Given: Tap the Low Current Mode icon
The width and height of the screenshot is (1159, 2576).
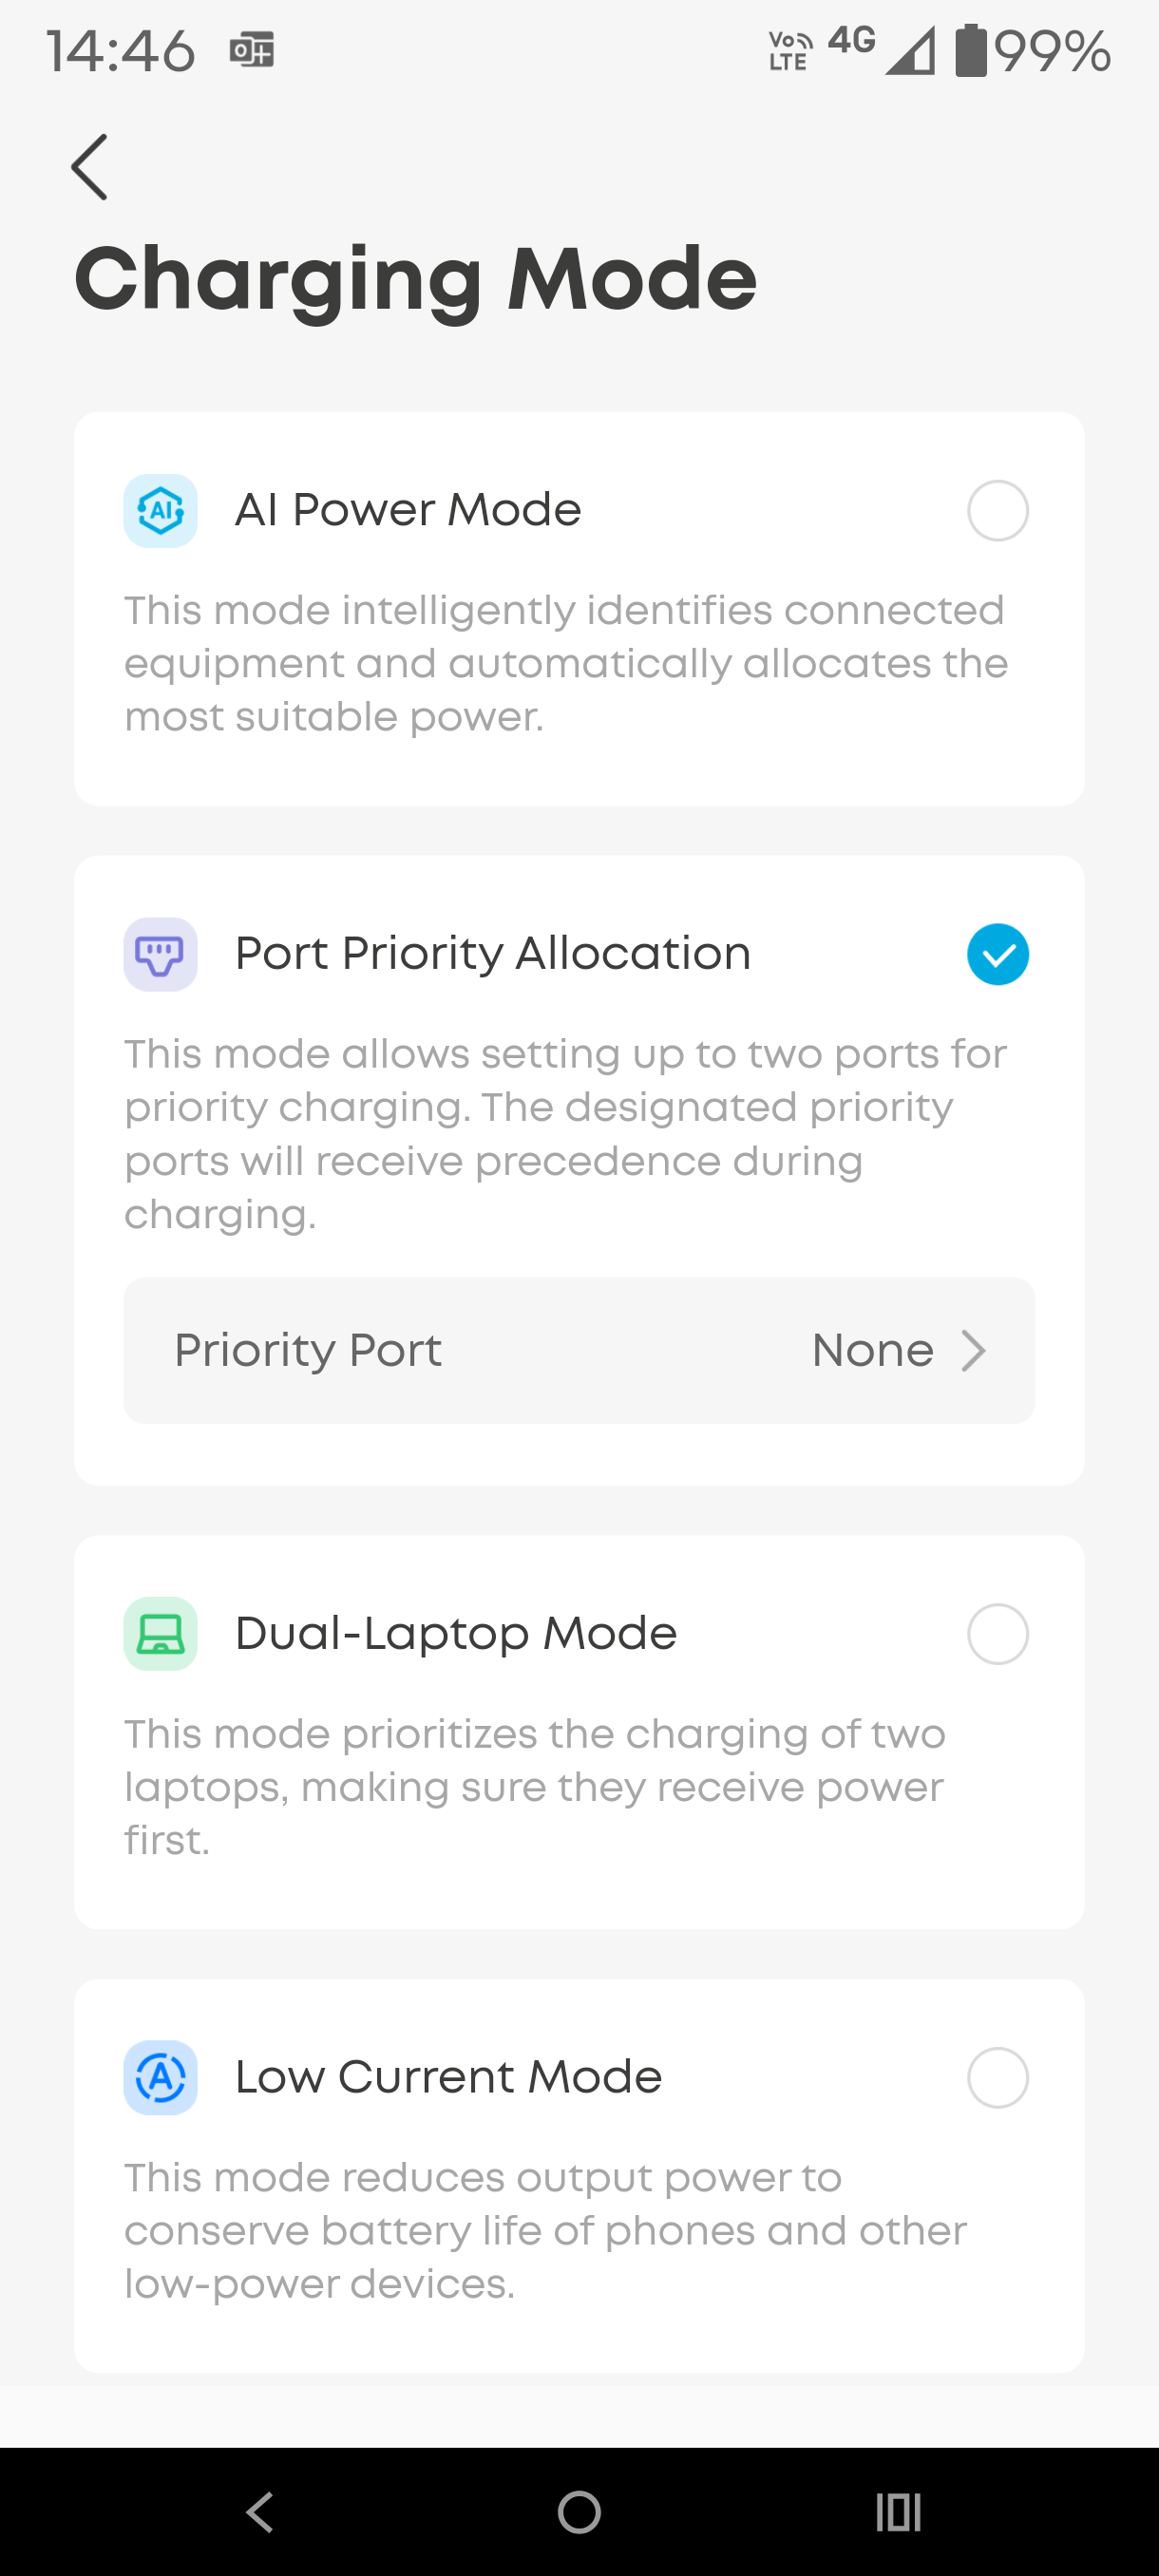Looking at the screenshot, I should (160, 2077).
